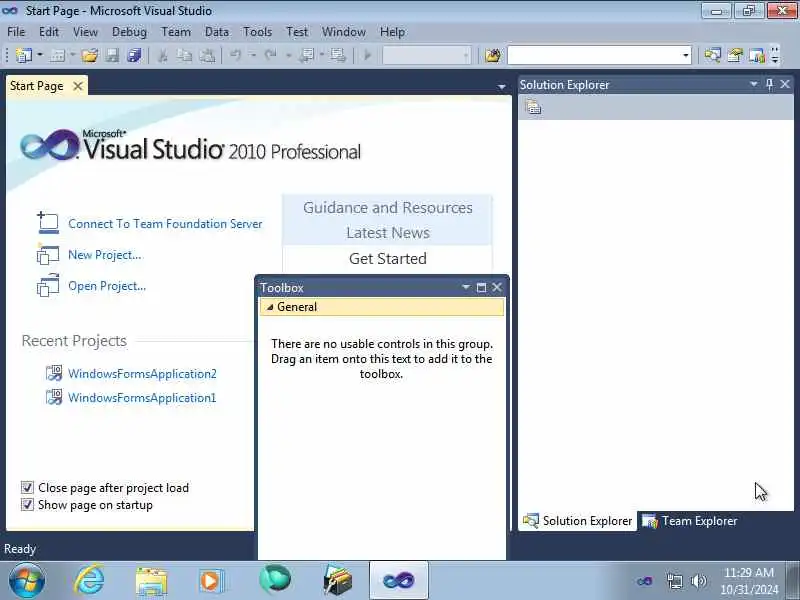Open the Window menu

343,32
